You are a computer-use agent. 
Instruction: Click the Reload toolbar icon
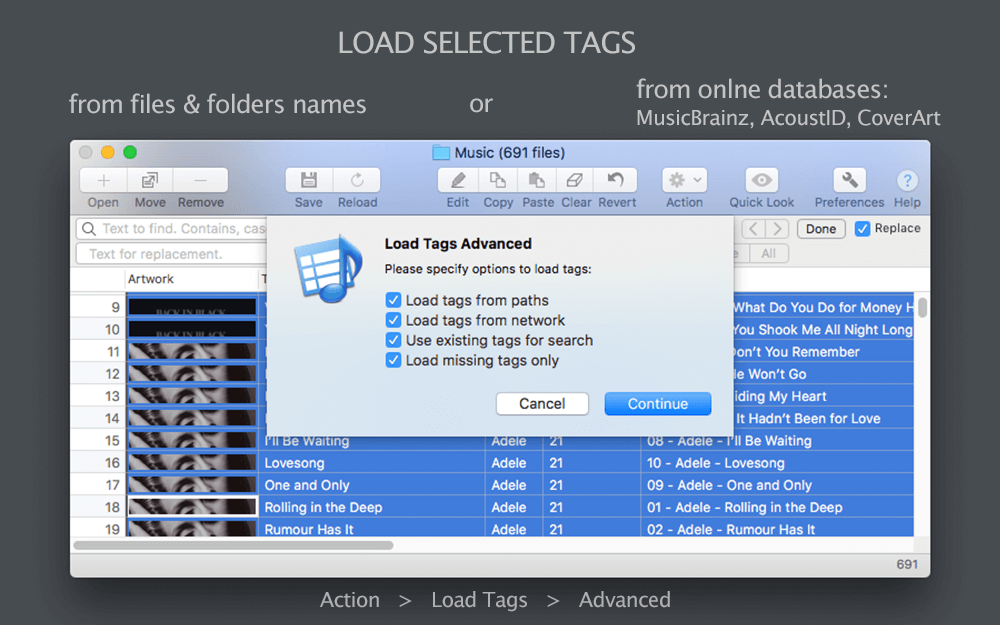tap(357, 181)
